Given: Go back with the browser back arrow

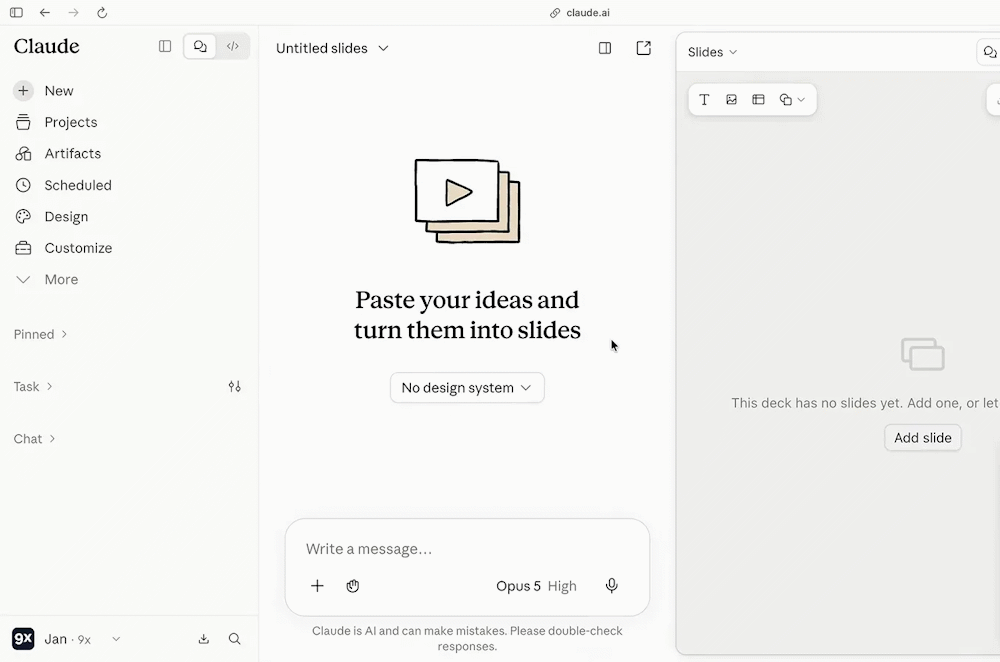Looking at the screenshot, I should click(45, 13).
